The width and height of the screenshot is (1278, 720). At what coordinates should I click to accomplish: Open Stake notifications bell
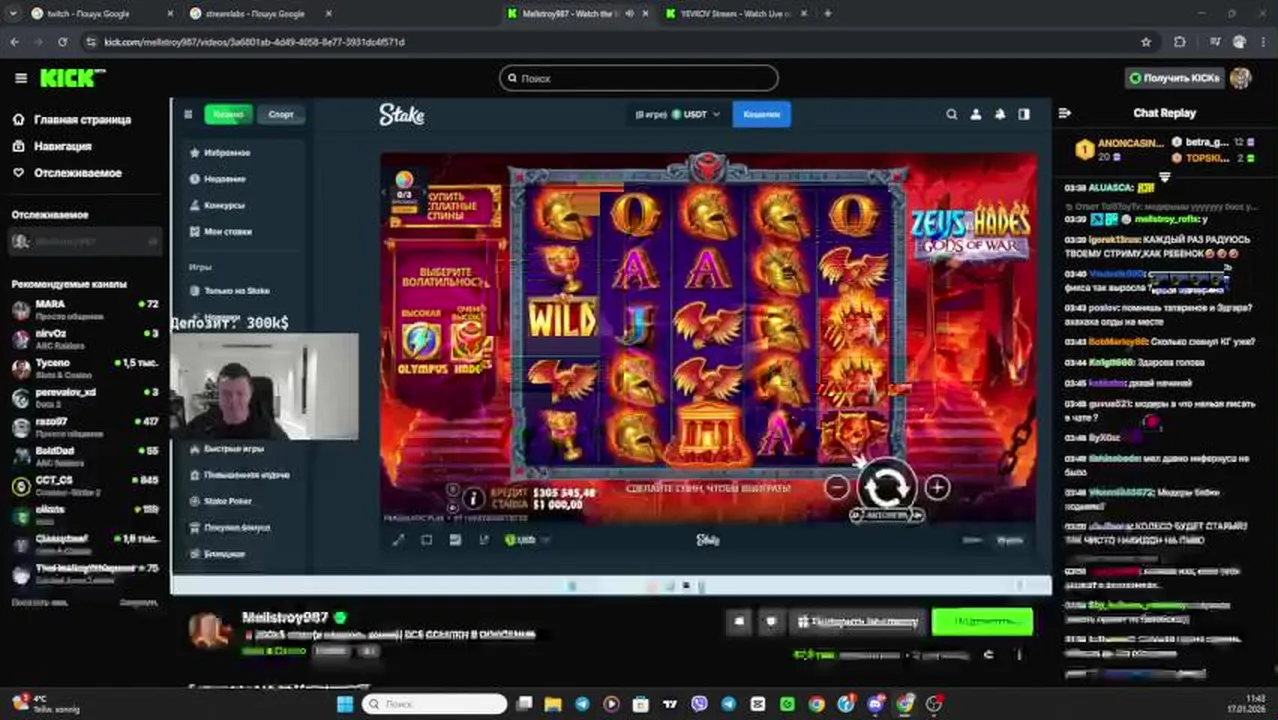click(1000, 115)
